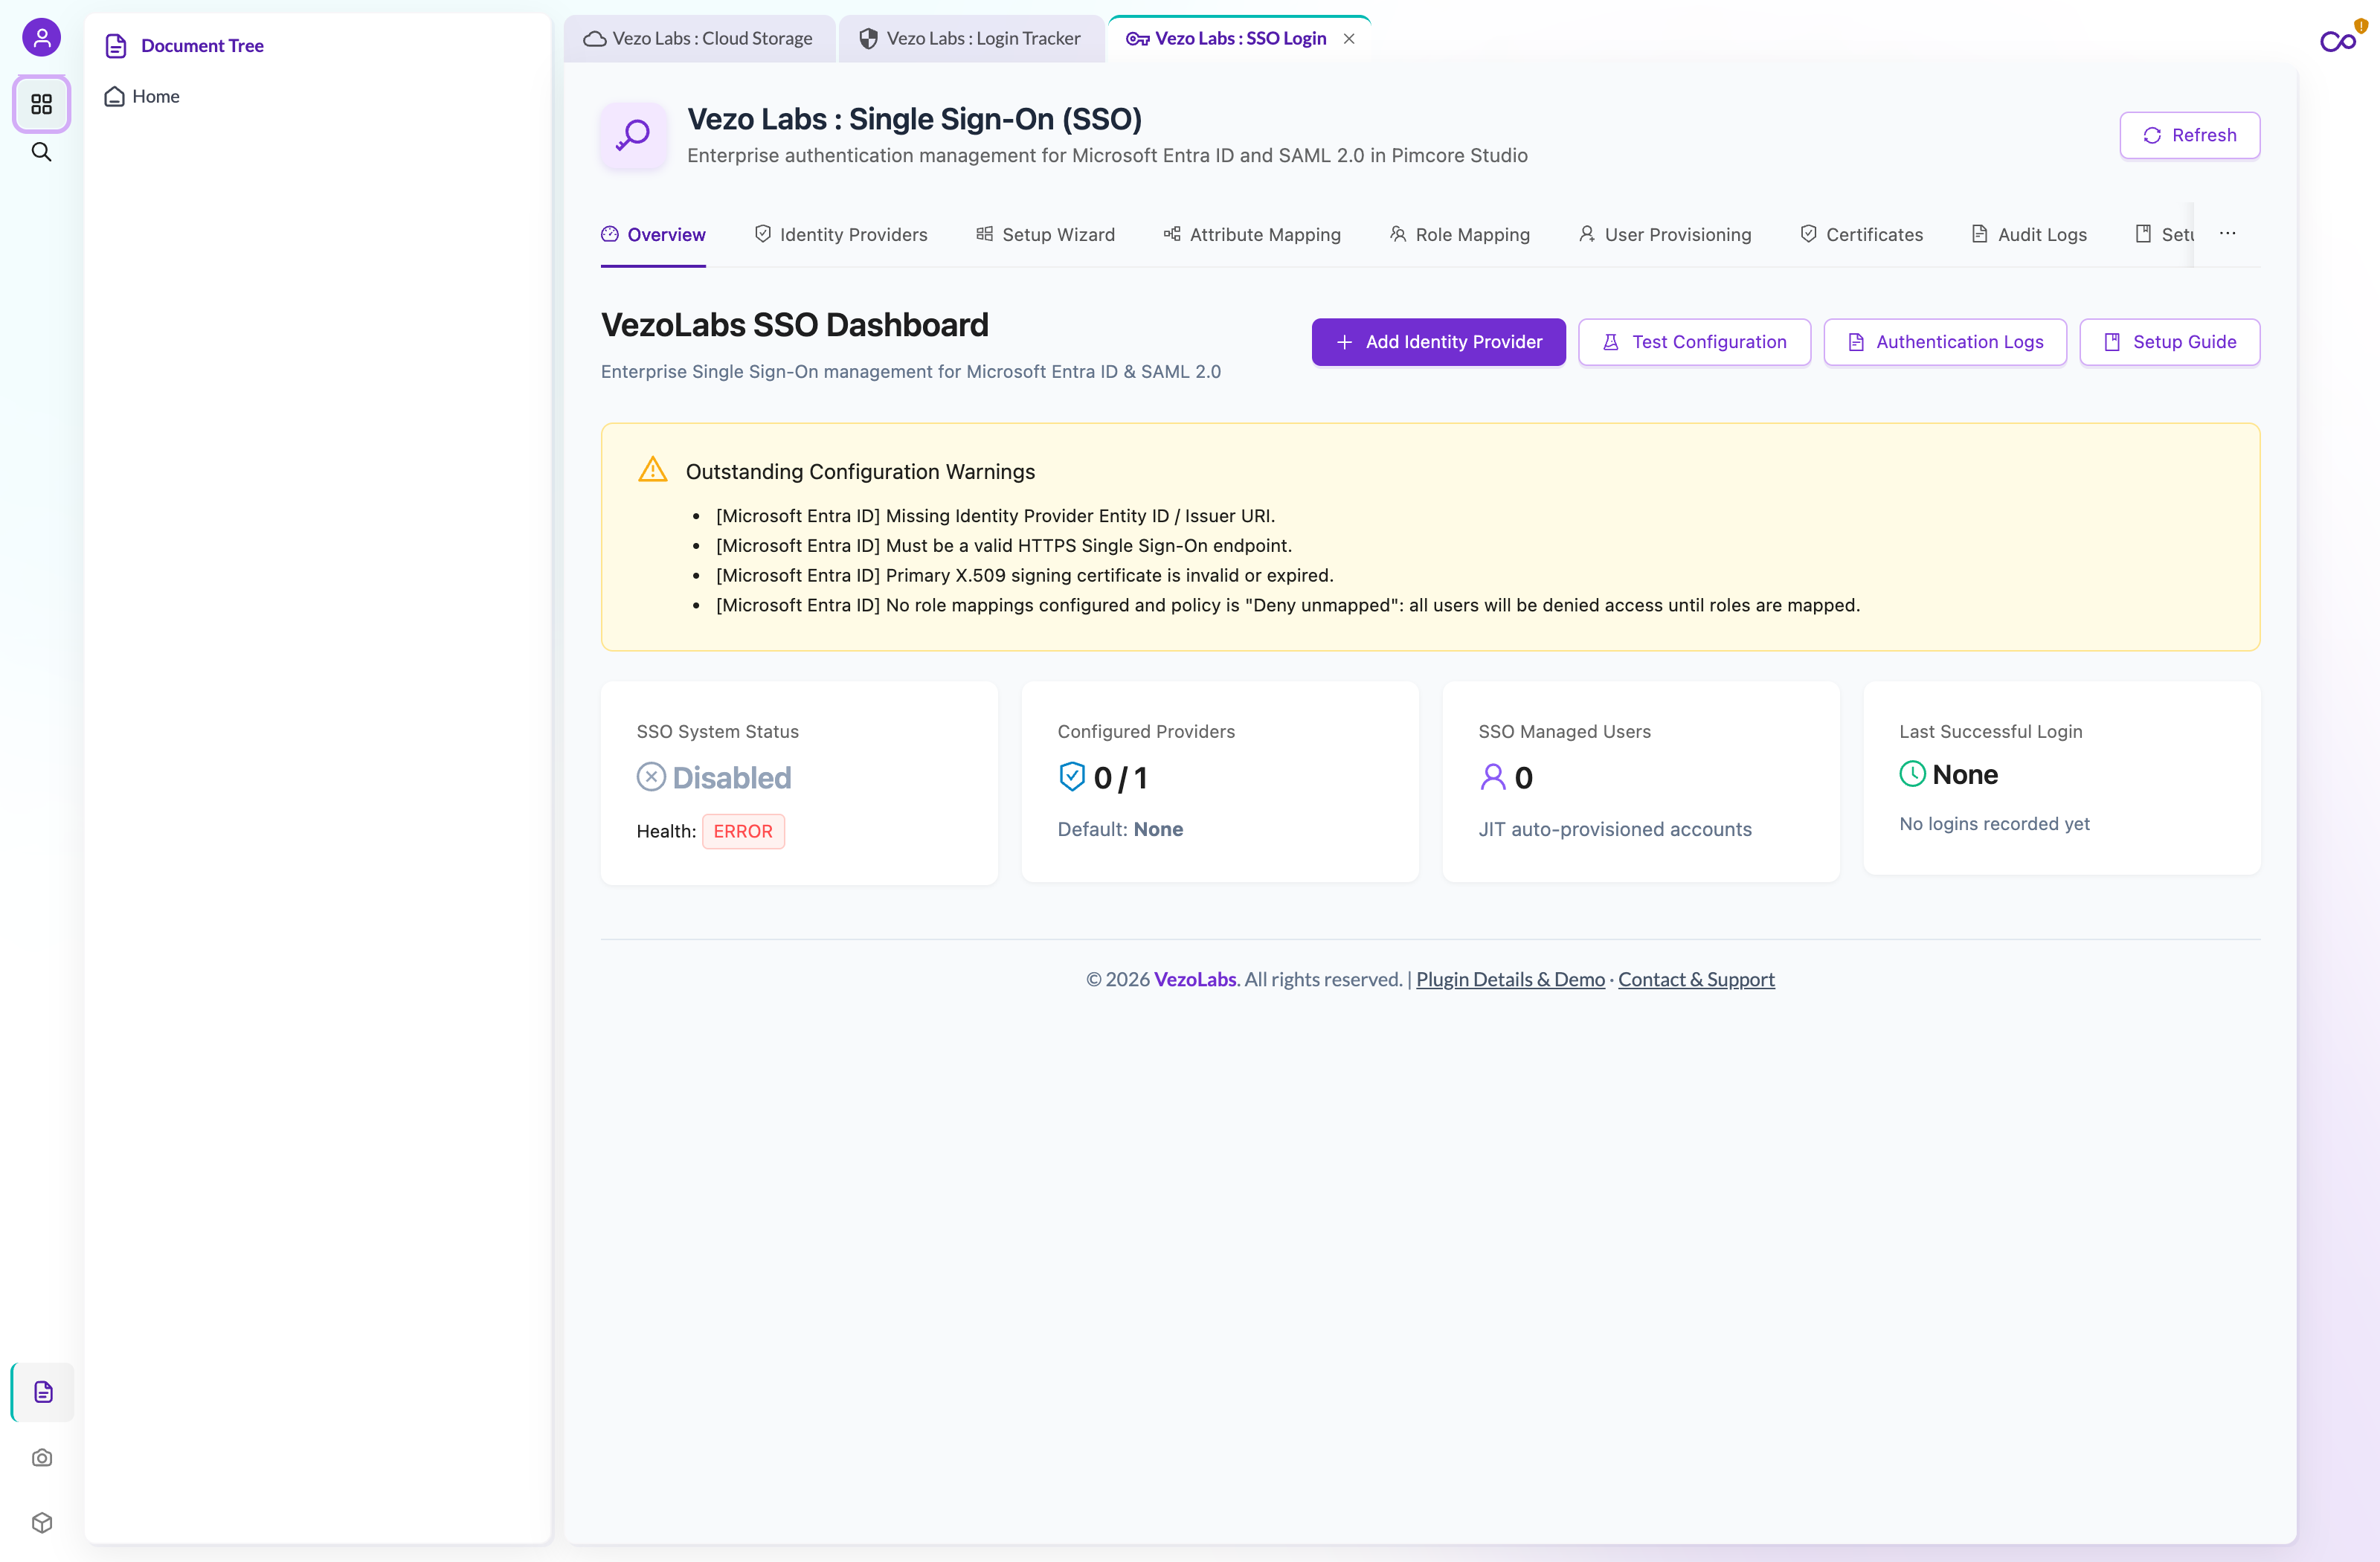The height and width of the screenshot is (1562, 2380).
Task: Click the 'Default: None' text
Action: point(1120,829)
